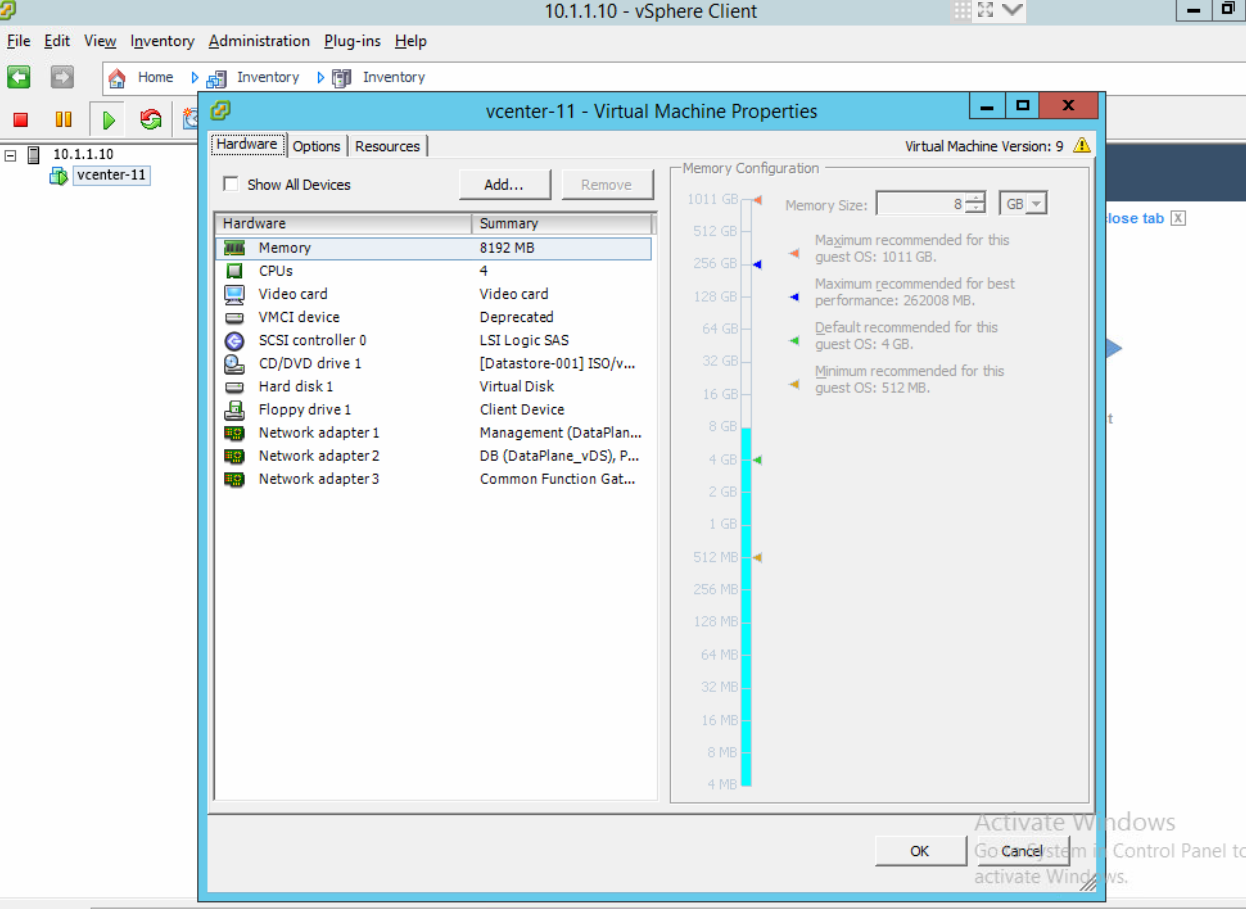This screenshot has width=1246, height=909.
Task: Click the Hard disk 1 icon
Action: 234,387
